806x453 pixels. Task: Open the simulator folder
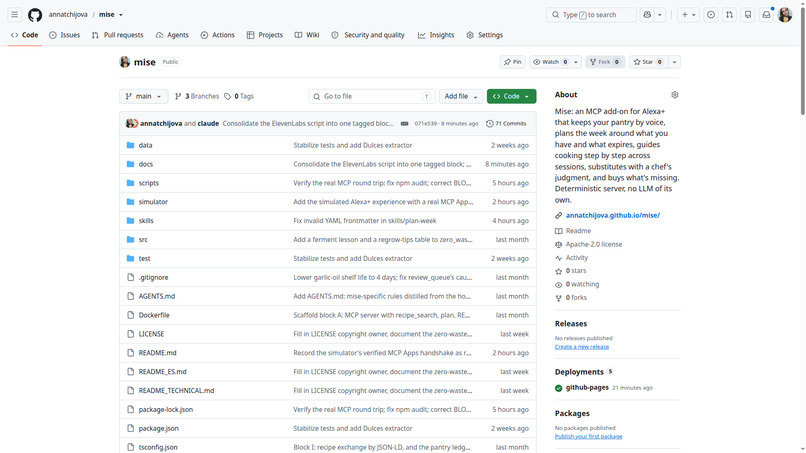click(153, 202)
